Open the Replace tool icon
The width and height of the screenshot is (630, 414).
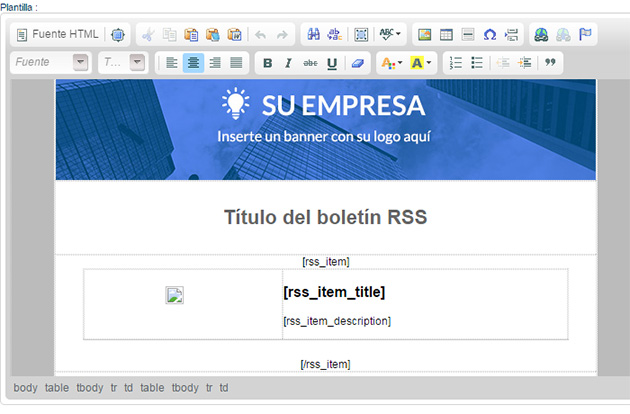point(335,35)
